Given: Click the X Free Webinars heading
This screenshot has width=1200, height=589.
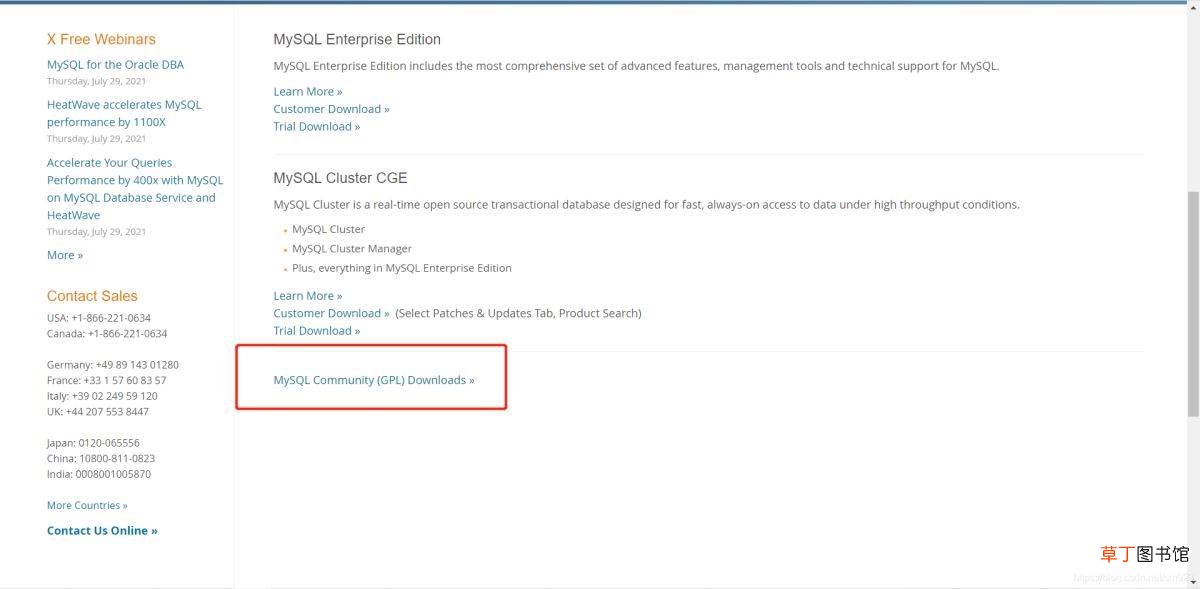Looking at the screenshot, I should click(x=101, y=39).
